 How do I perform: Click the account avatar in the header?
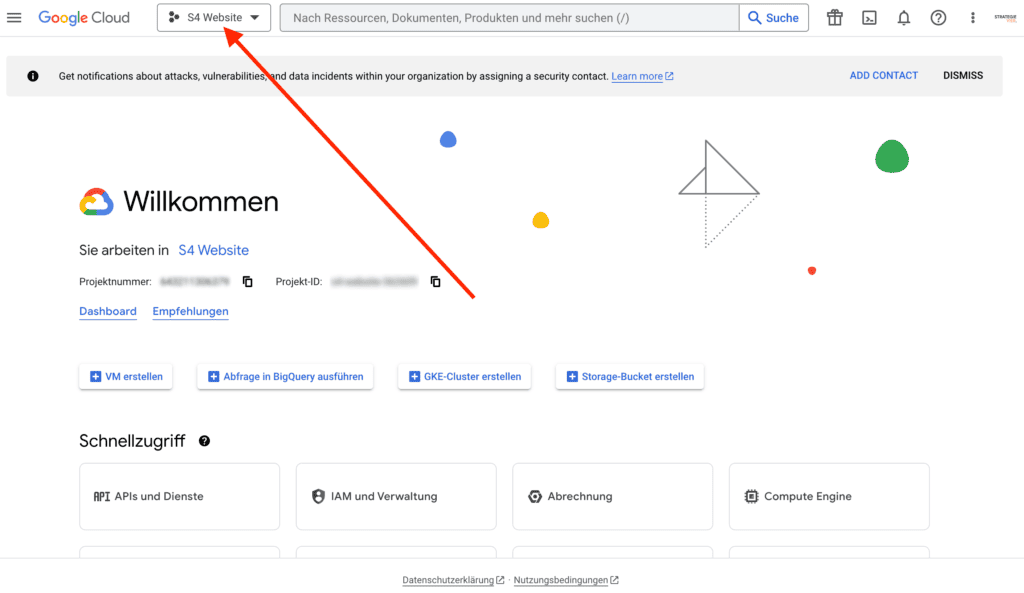(x=1006, y=18)
